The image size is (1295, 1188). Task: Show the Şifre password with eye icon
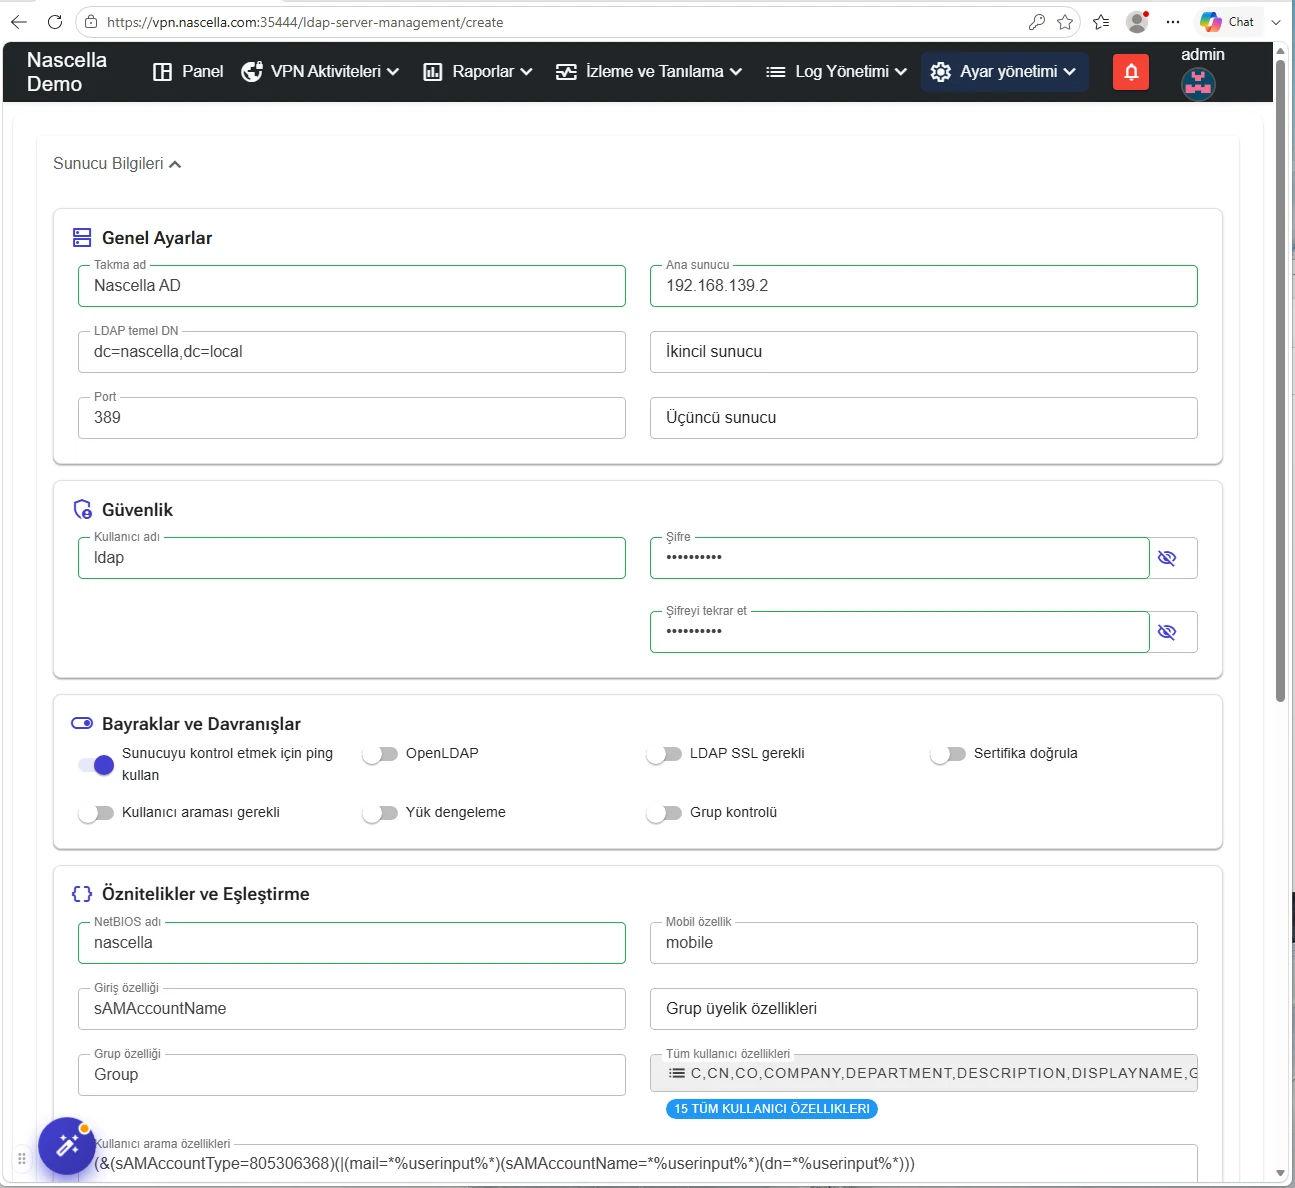coord(1167,558)
